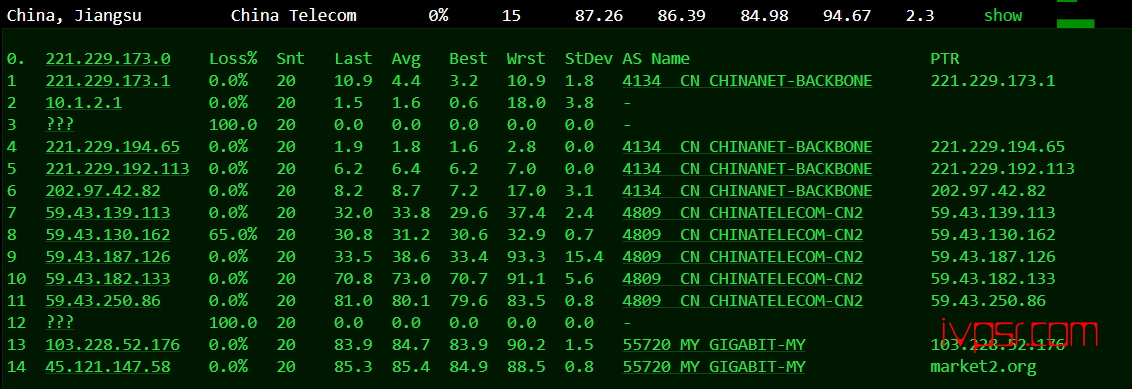Screen dimensions: 1132x389
Task: Click the "Loss%" column header
Action: tap(233, 59)
